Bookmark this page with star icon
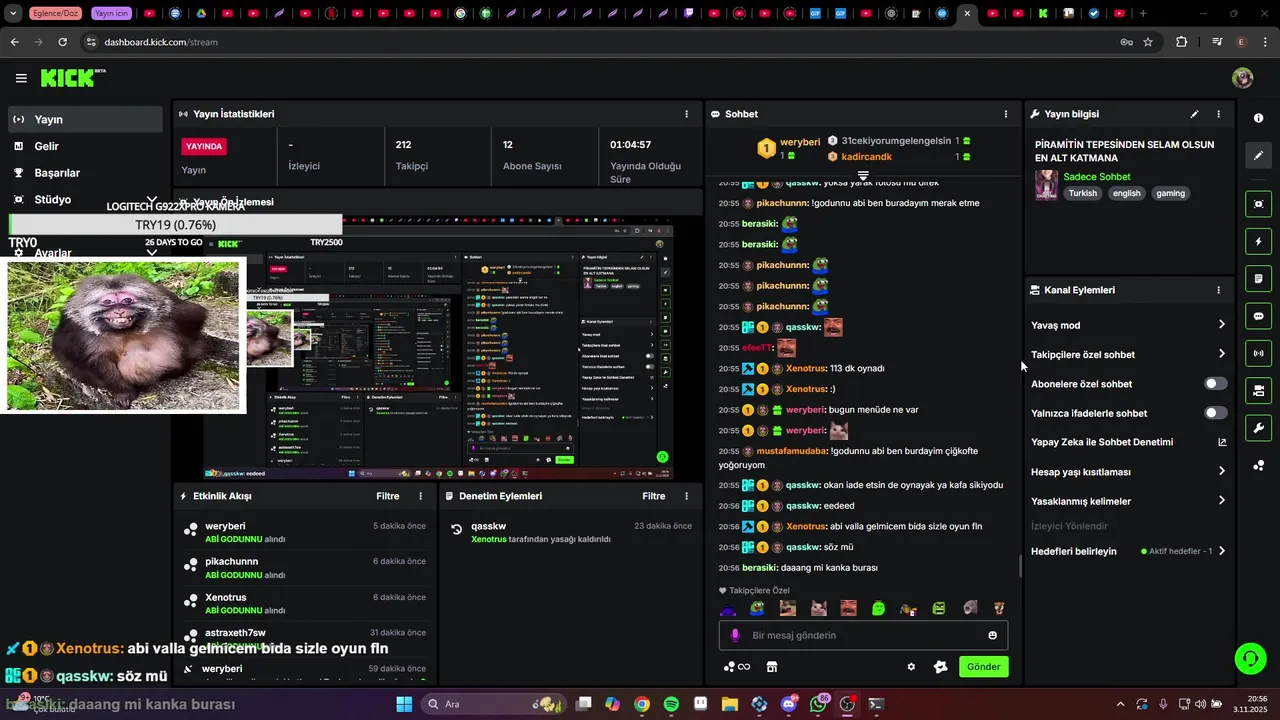Screen dimensions: 1280x720 [1148, 42]
